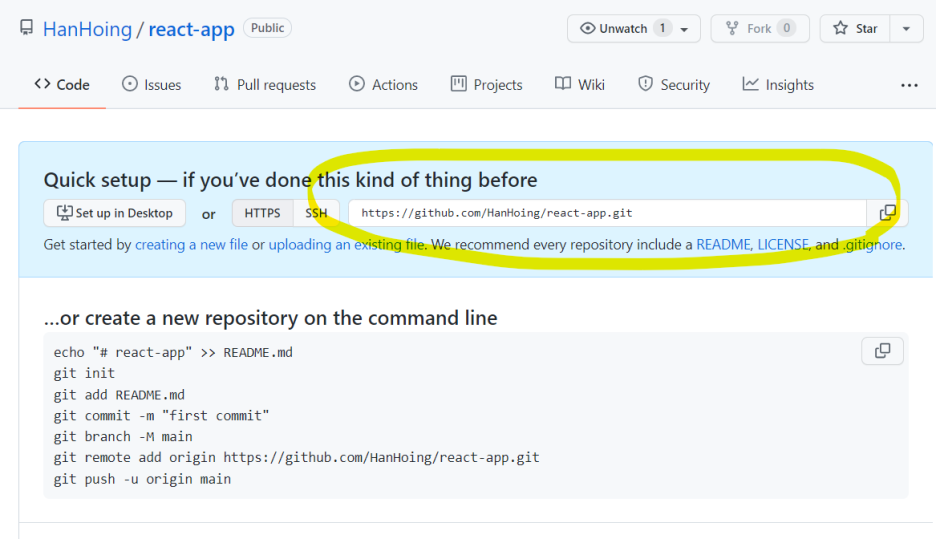Click the Issues circle-dot icon

(130, 84)
